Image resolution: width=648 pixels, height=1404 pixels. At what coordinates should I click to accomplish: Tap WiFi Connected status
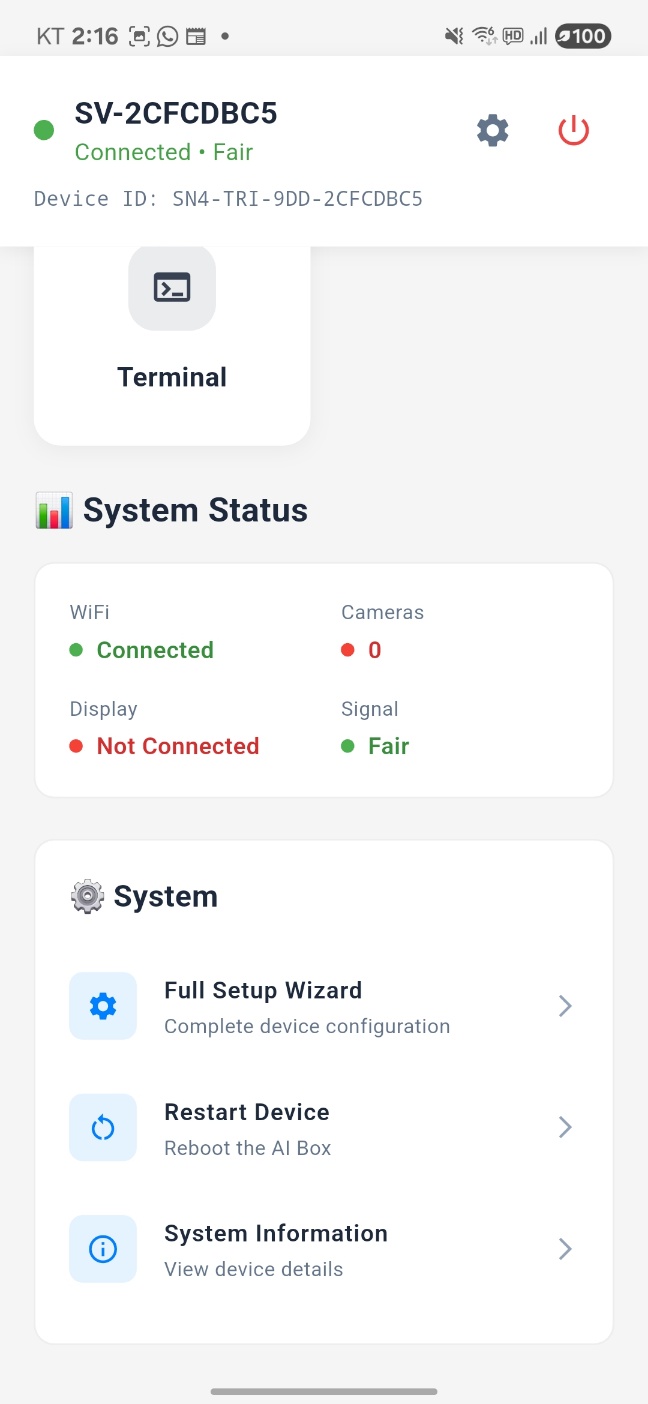tap(154, 650)
